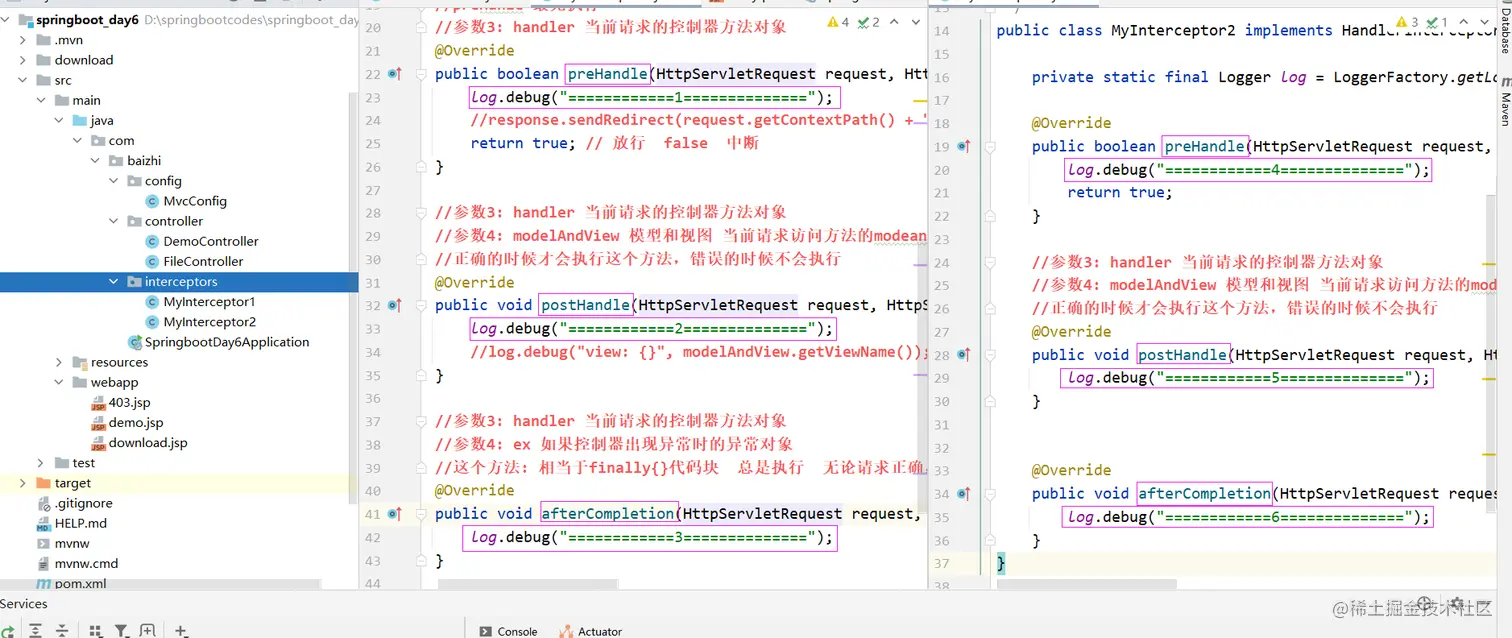Go to next highlighted error in MyInterceptor2 editor
The width and height of the screenshot is (1512, 638).
[x=1483, y=22]
